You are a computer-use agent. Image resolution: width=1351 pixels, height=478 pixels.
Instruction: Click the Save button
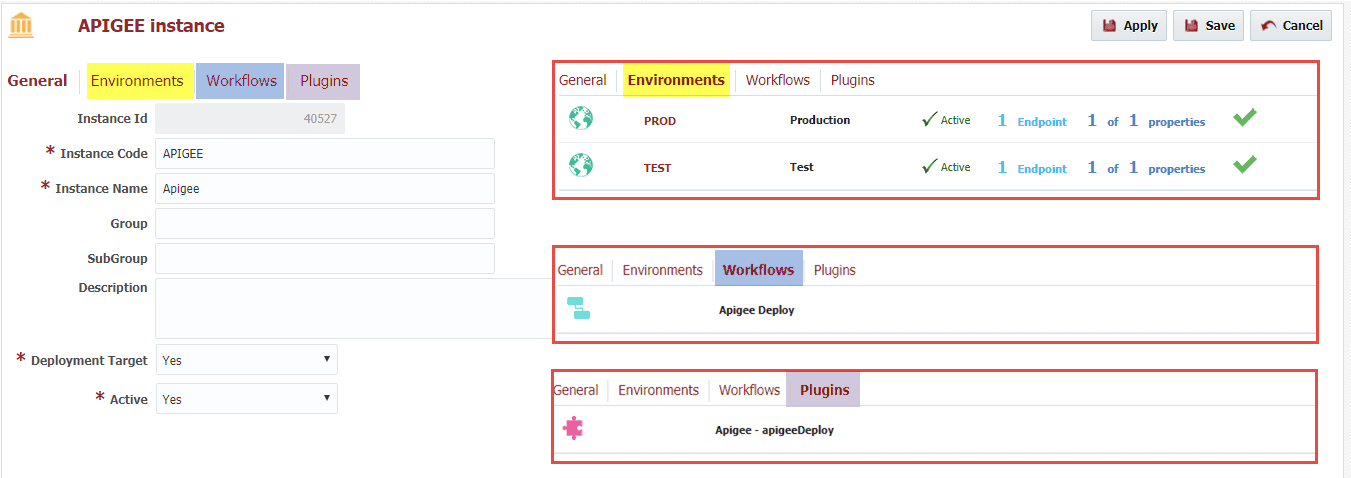pyautogui.click(x=1208, y=26)
